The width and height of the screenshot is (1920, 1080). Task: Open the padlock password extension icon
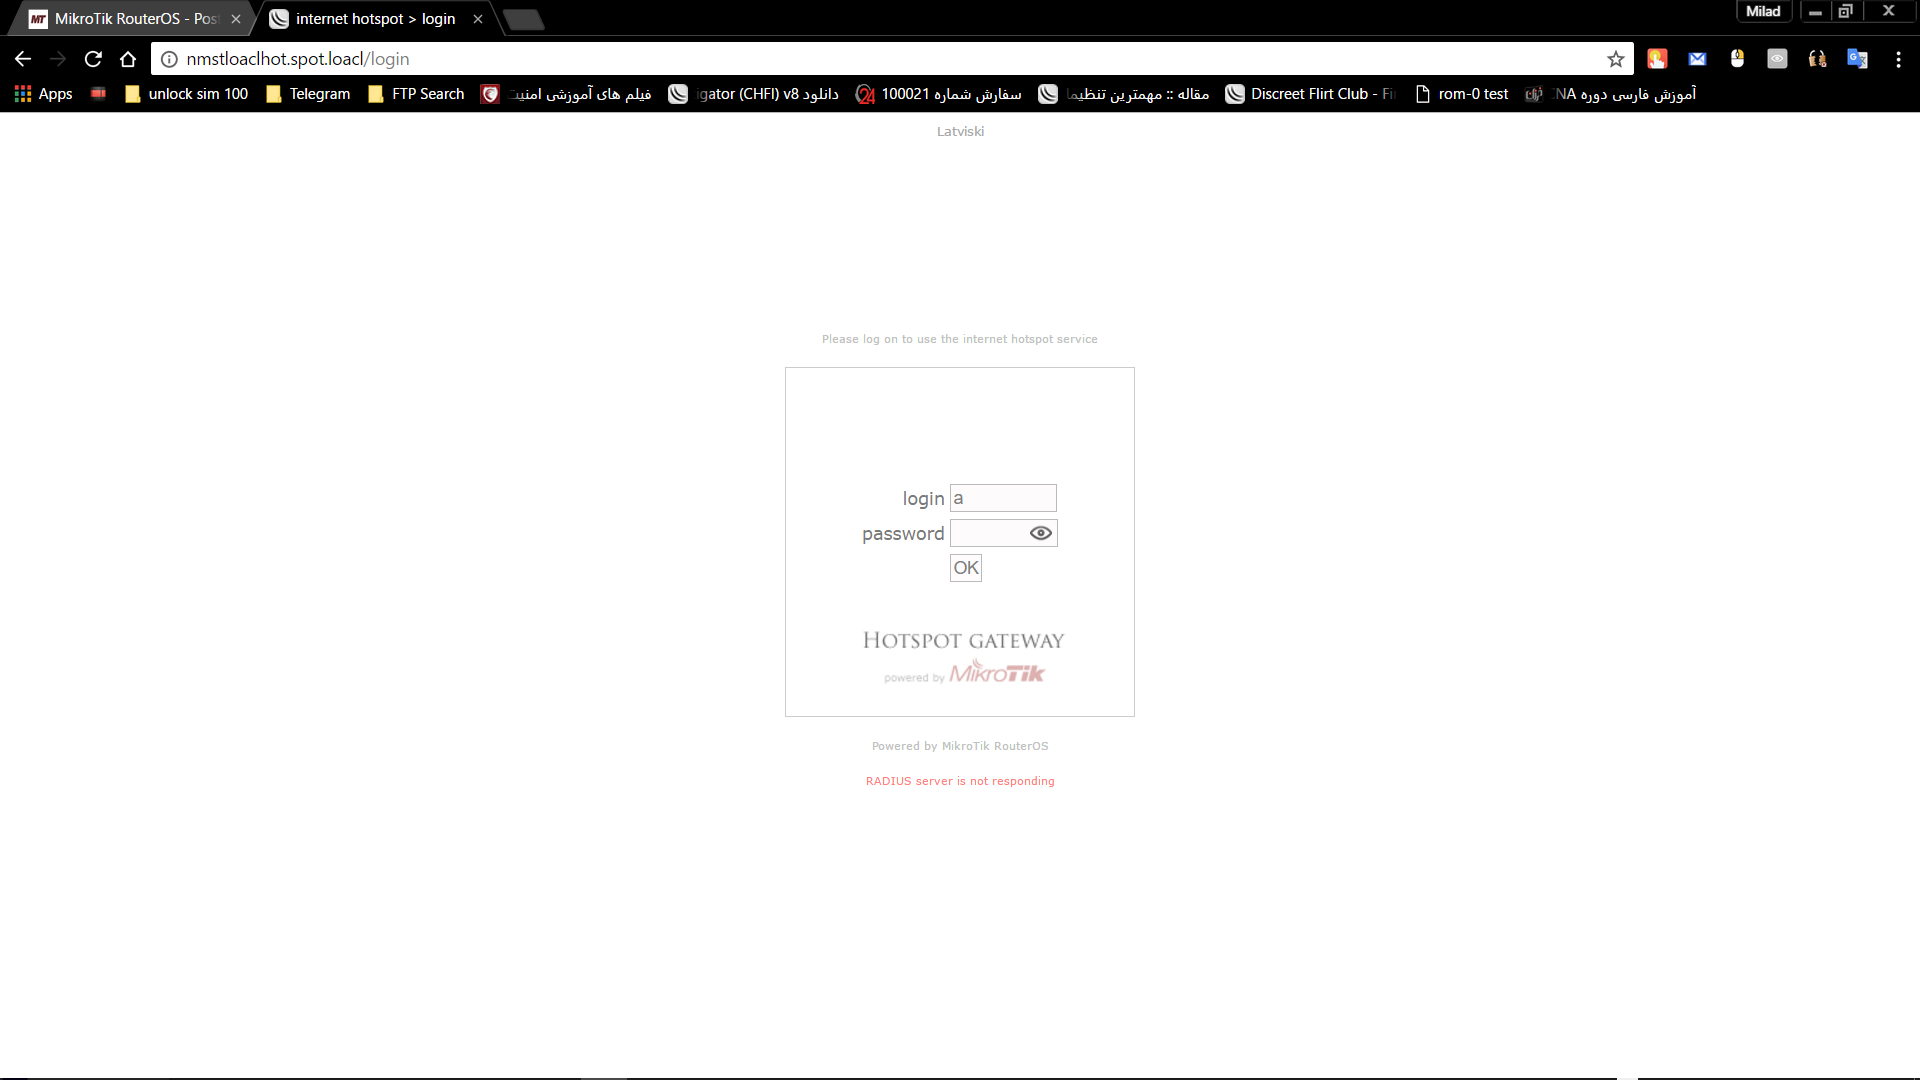pyautogui.click(x=1818, y=59)
